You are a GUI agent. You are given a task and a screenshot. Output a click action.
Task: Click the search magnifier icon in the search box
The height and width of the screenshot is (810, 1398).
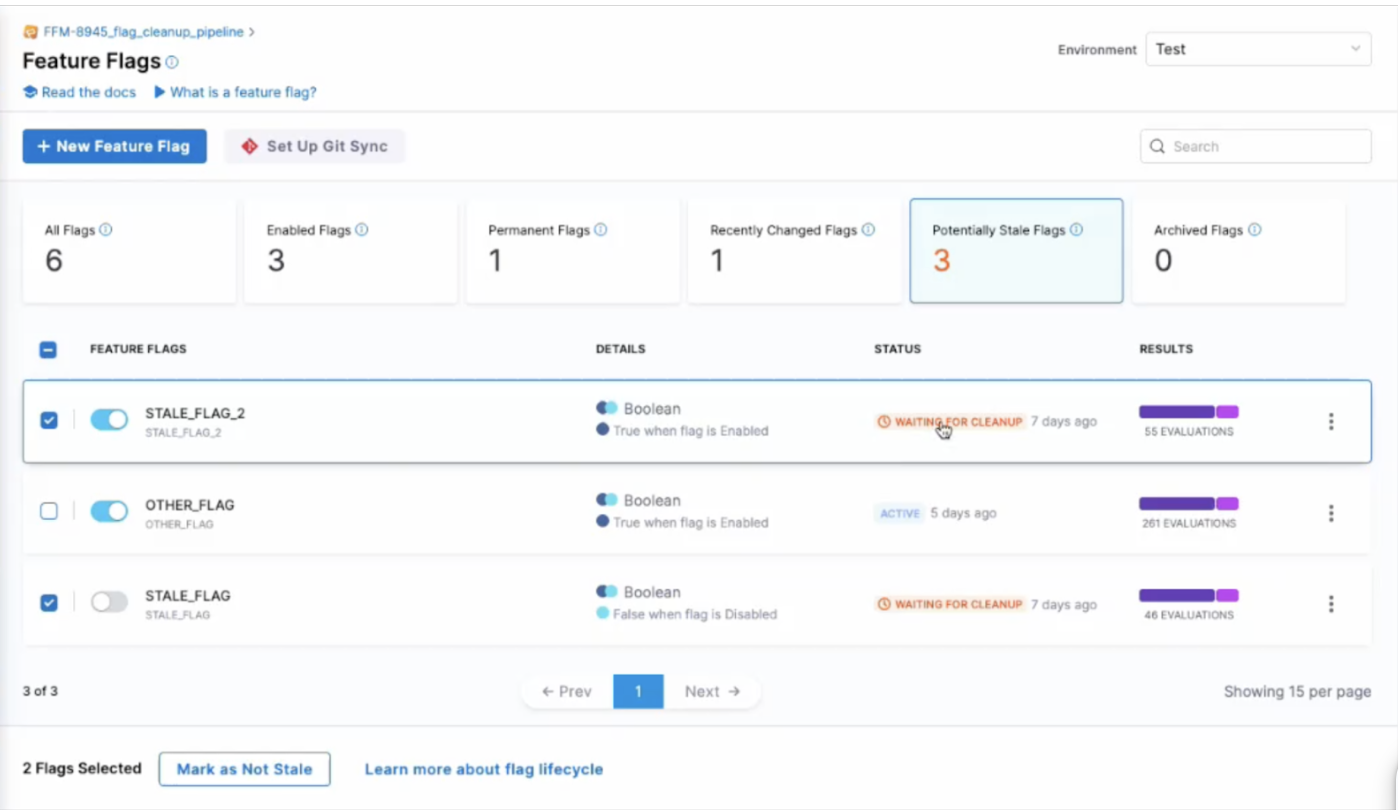tap(1157, 146)
